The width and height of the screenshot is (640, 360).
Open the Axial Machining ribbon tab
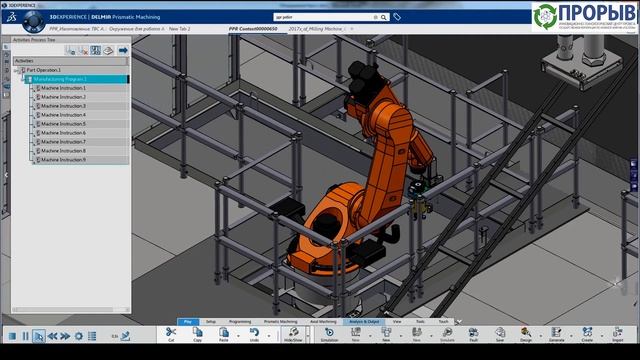[323, 322]
